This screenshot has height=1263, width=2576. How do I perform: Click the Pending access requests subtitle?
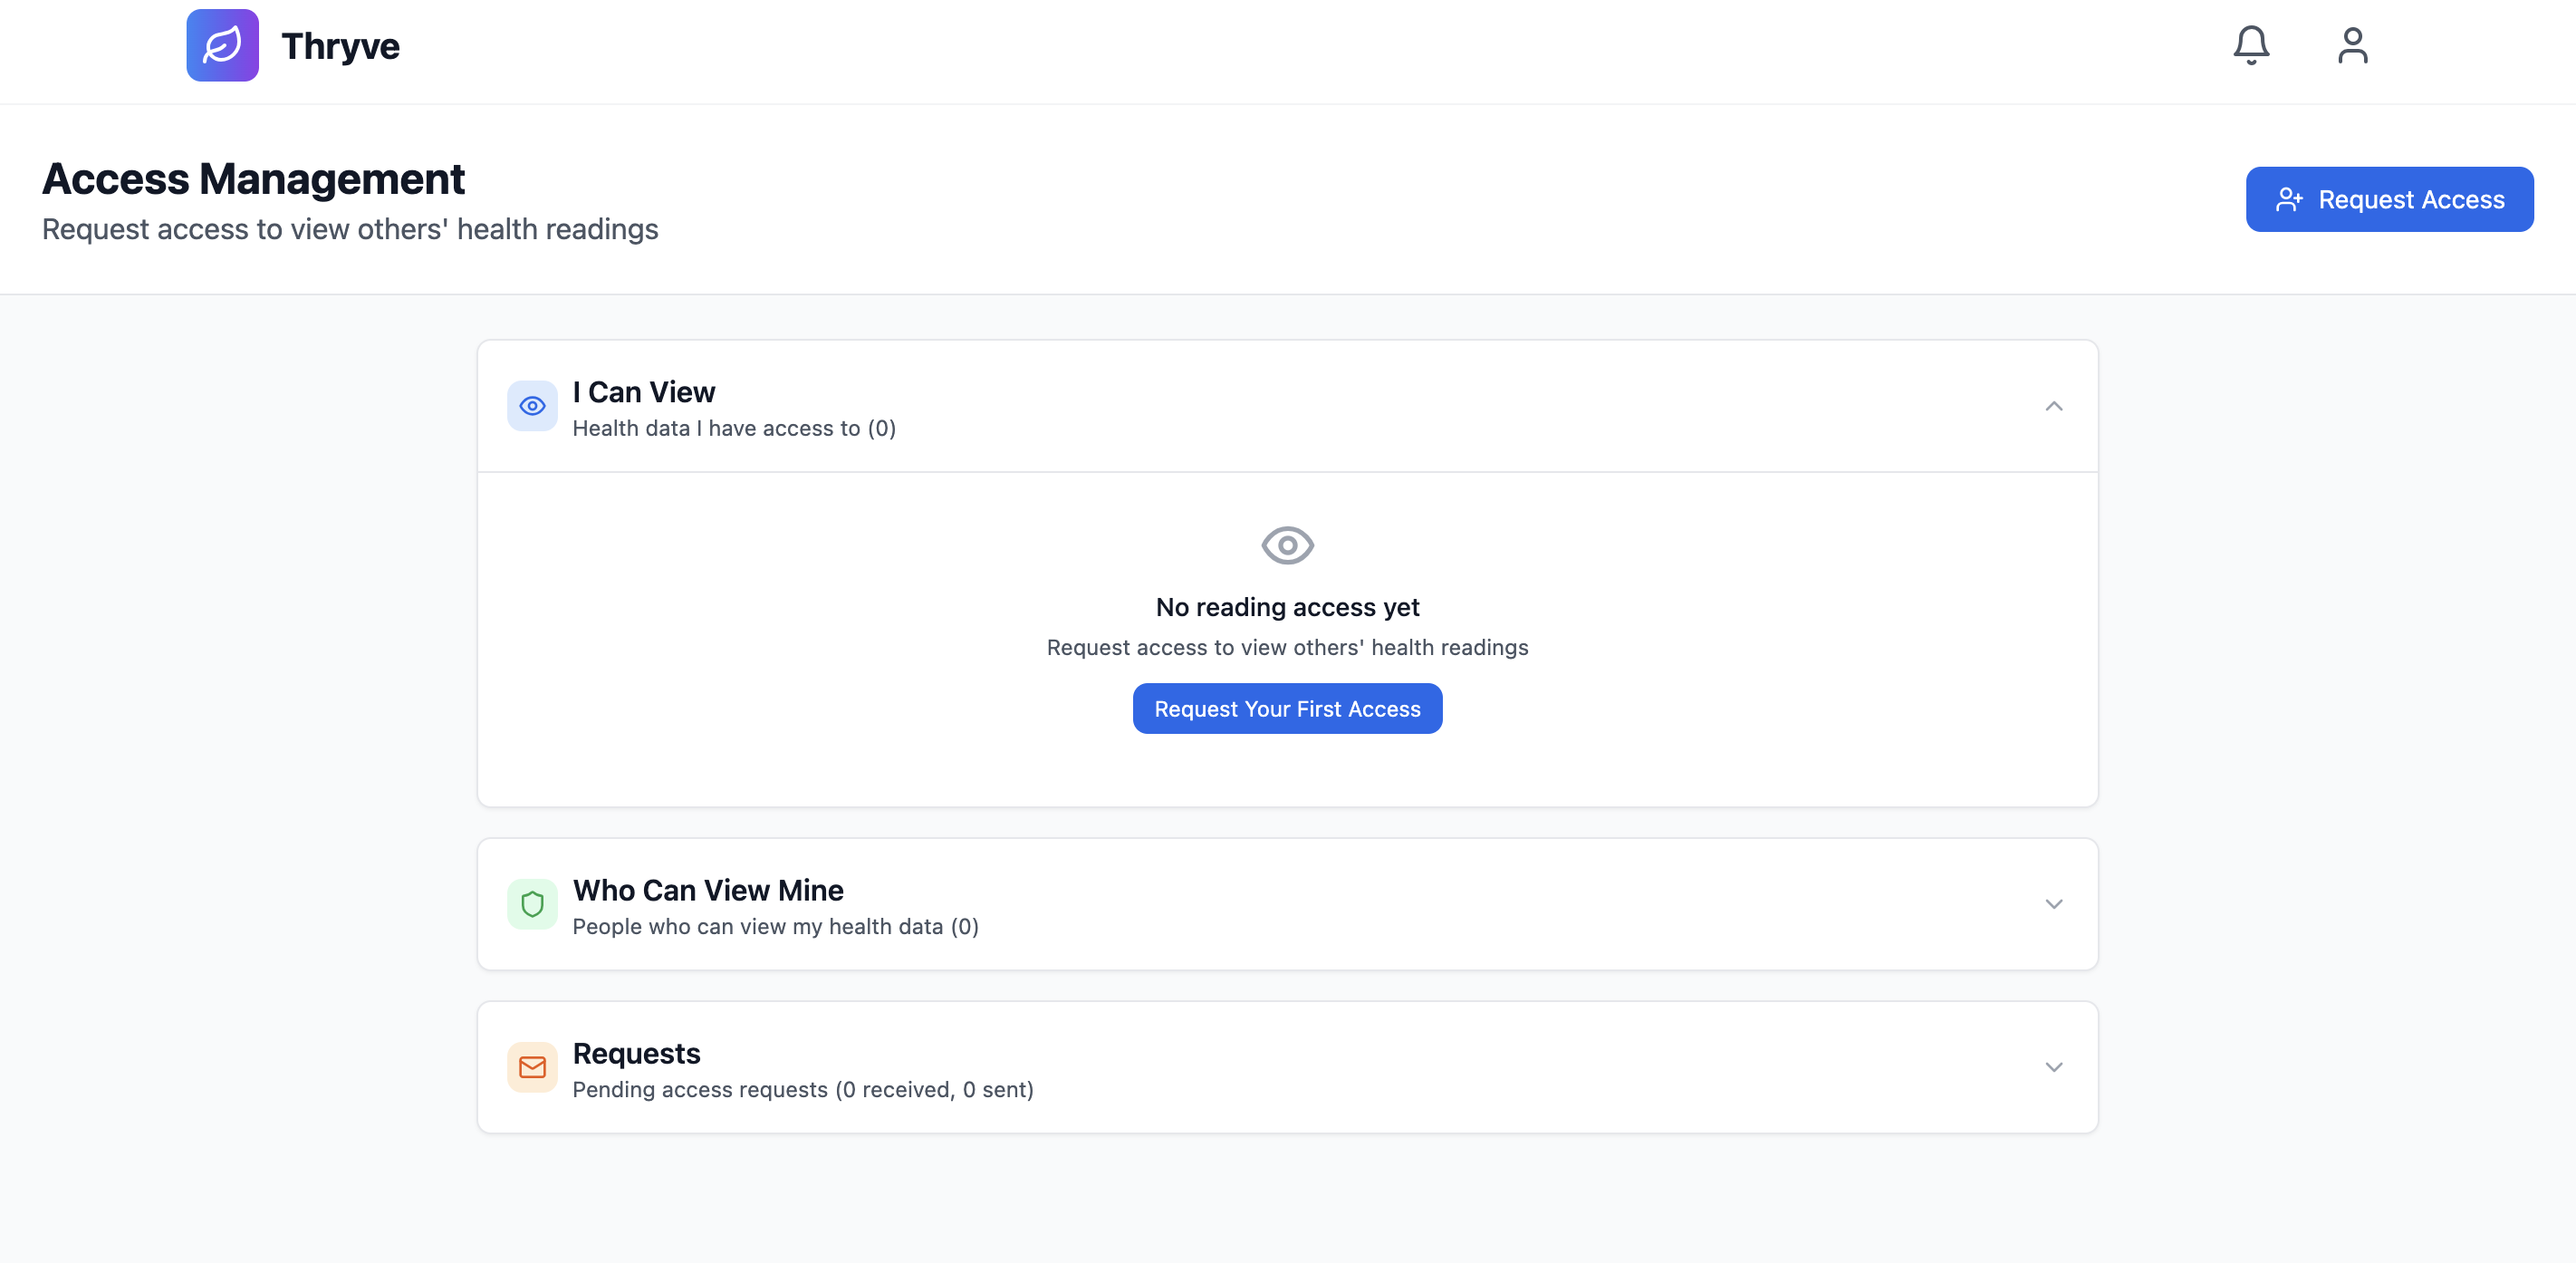tap(802, 1089)
